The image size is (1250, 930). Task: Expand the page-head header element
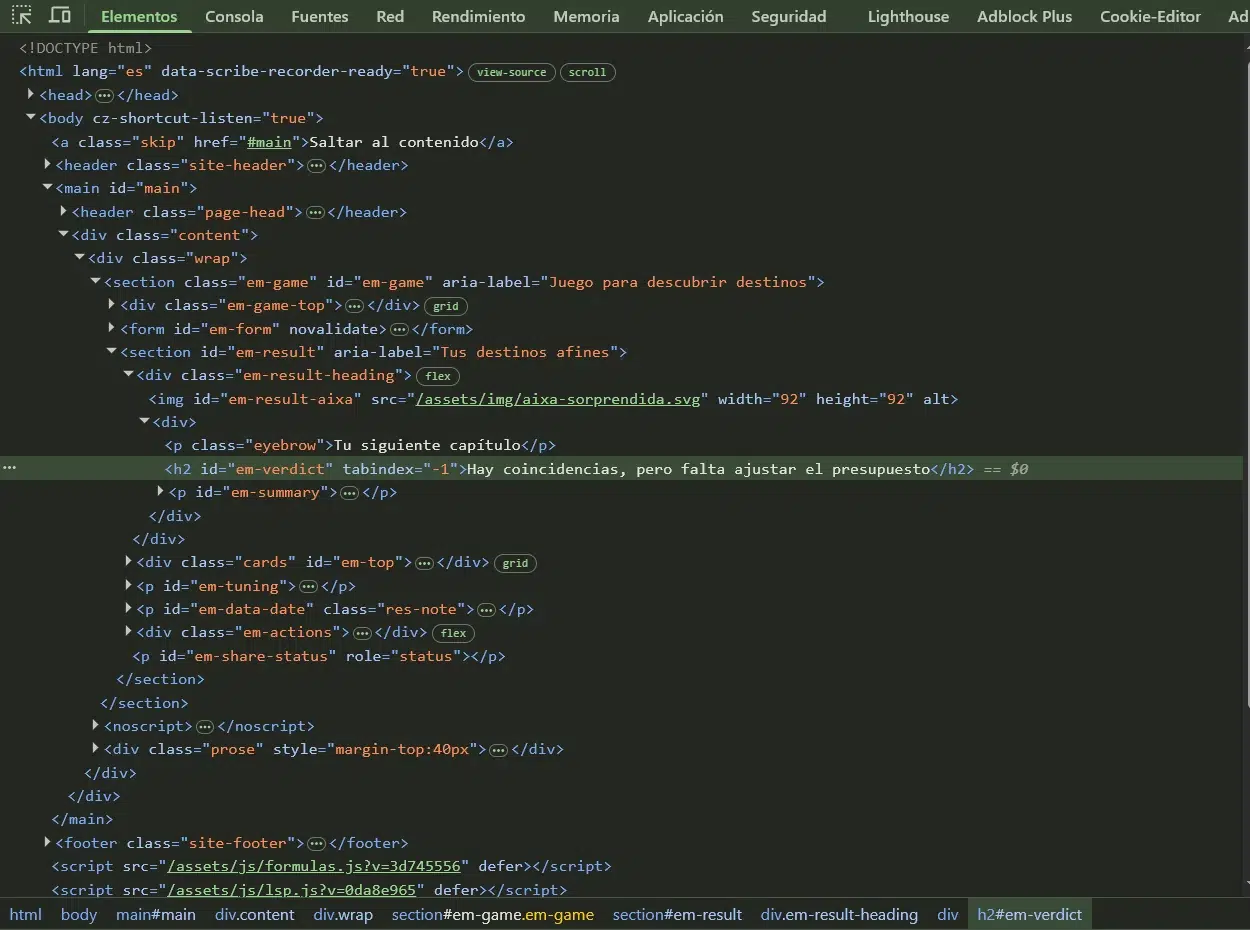click(x=63, y=211)
